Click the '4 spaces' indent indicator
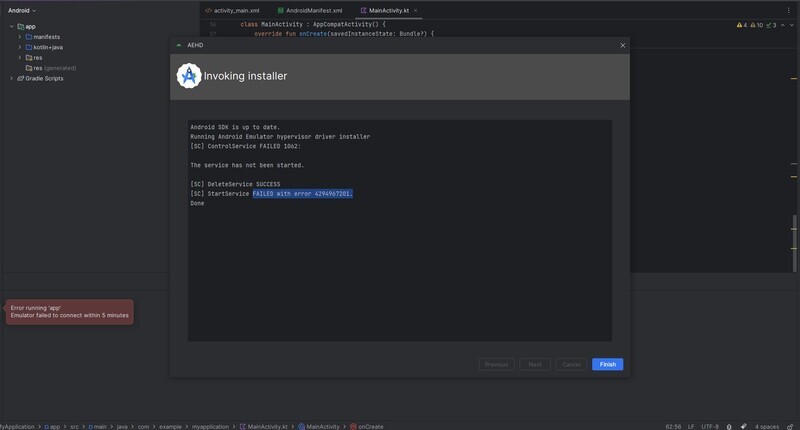 coord(767,426)
